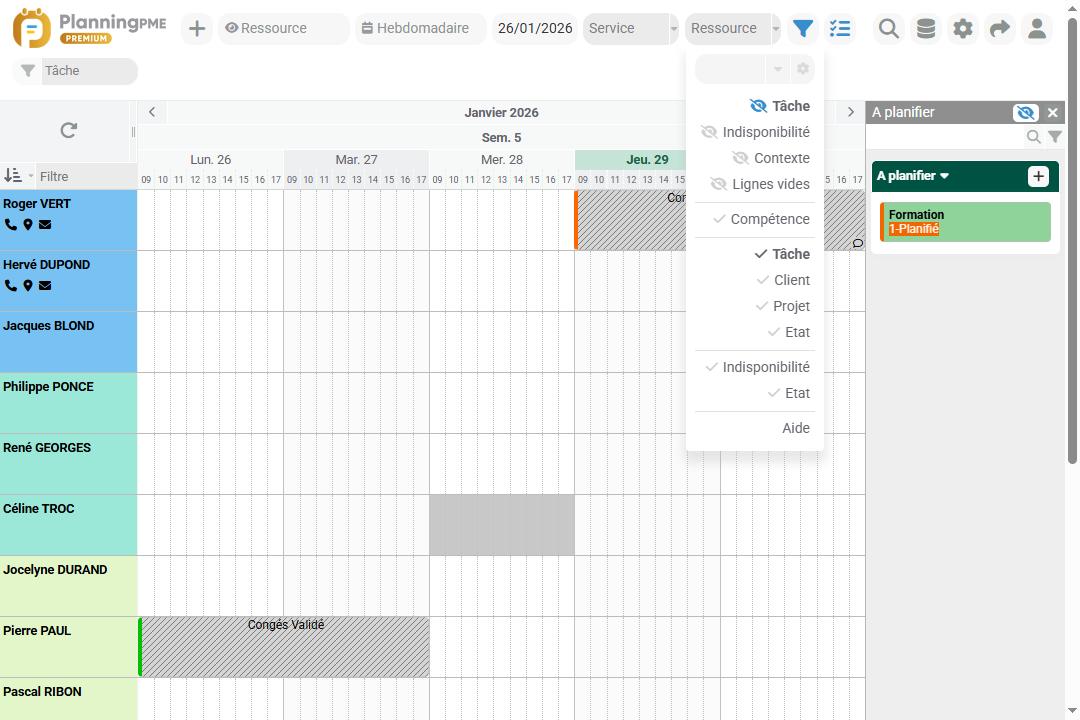Open the filter funnel icon in toolbar
This screenshot has height=720, width=1080.
pos(802,28)
